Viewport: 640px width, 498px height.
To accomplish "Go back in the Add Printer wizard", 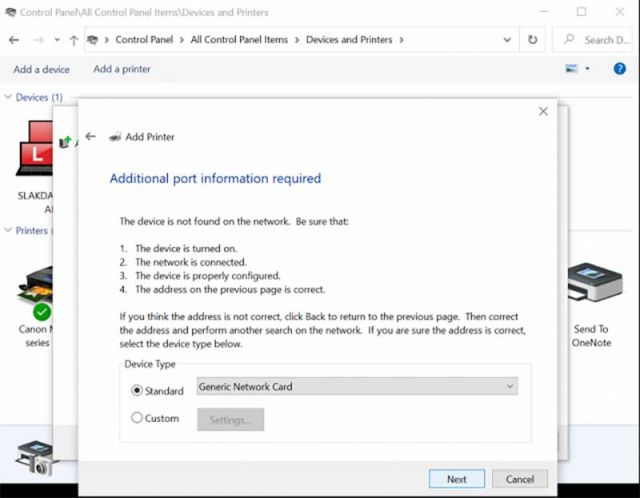I will (x=91, y=137).
